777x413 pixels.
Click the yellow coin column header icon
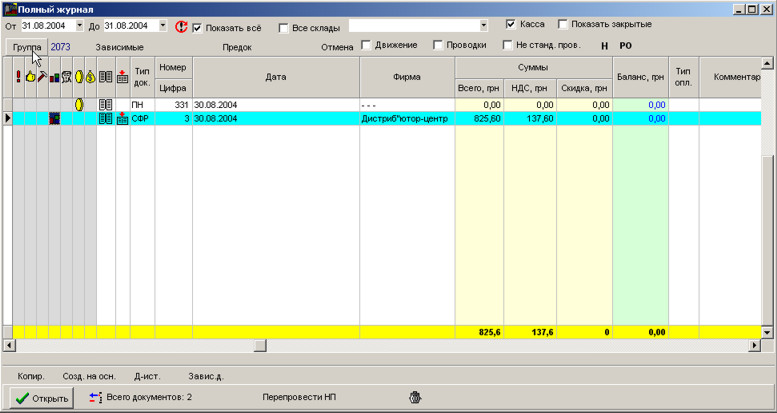(x=79, y=76)
